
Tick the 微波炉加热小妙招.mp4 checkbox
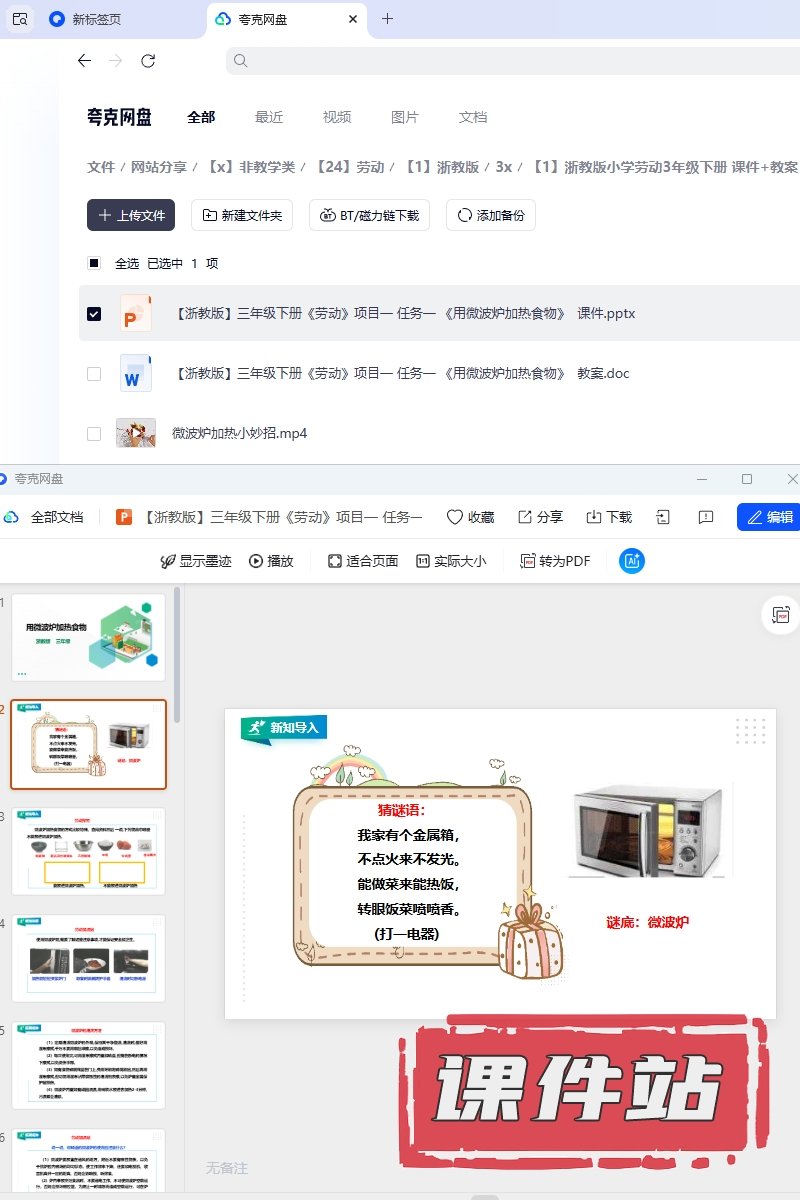[x=94, y=434]
